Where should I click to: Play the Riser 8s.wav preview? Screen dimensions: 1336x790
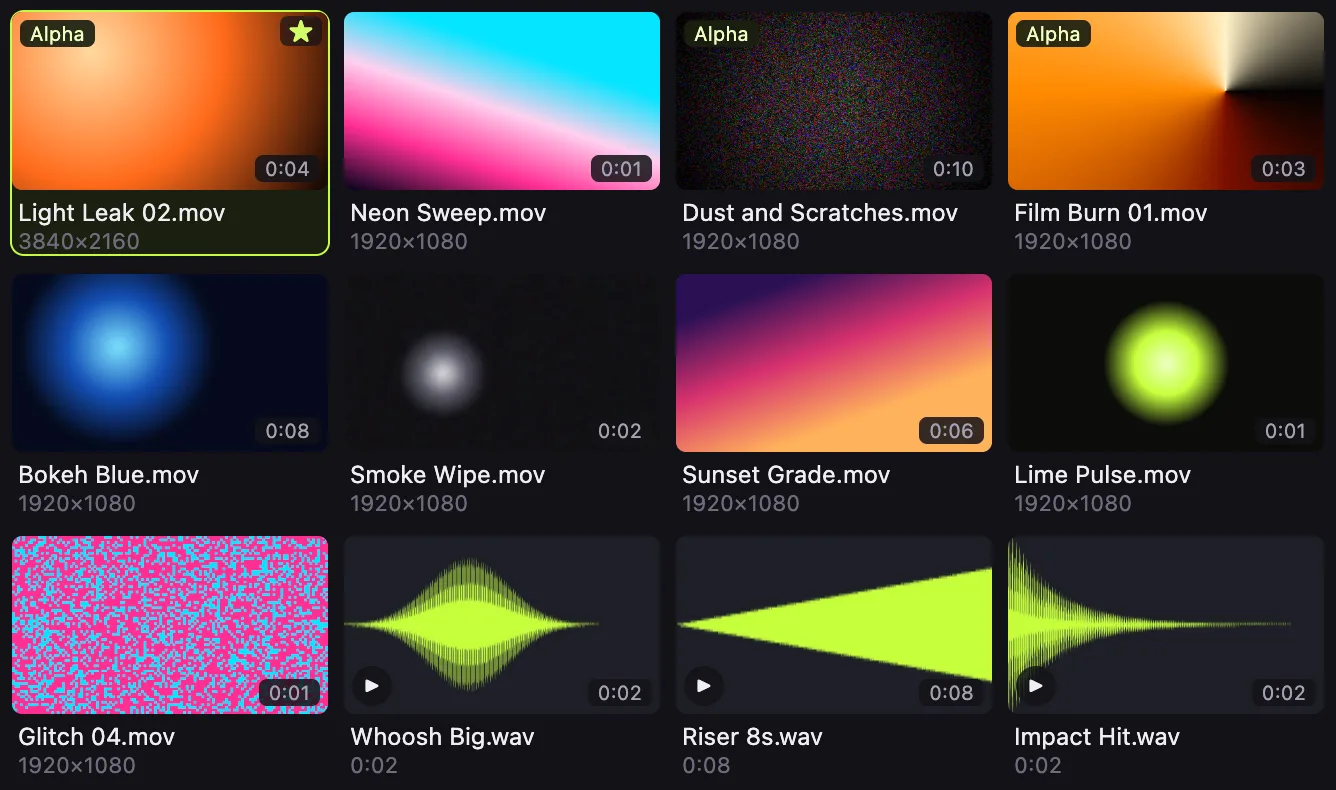tap(704, 686)
